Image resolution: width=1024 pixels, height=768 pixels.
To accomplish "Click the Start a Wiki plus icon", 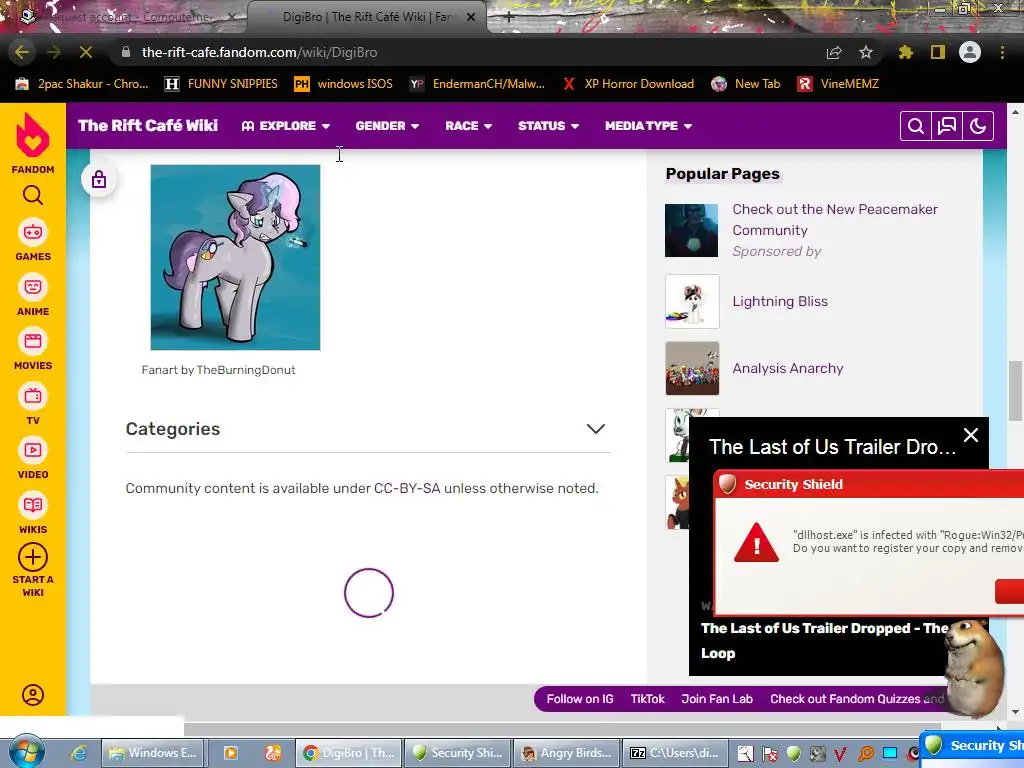I will point(33,558).
